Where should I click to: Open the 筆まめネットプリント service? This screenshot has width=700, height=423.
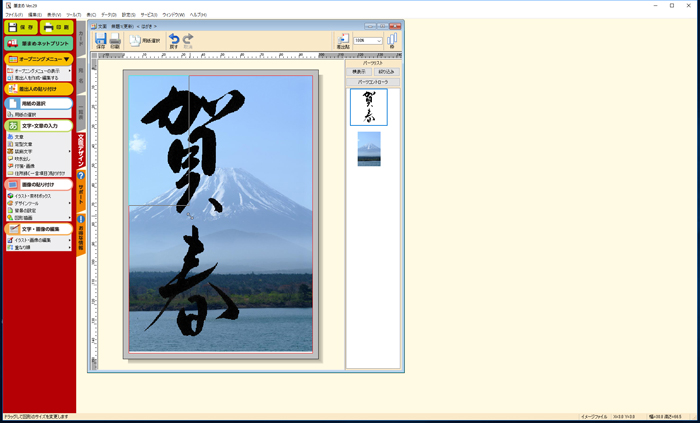tap(38, 44)
